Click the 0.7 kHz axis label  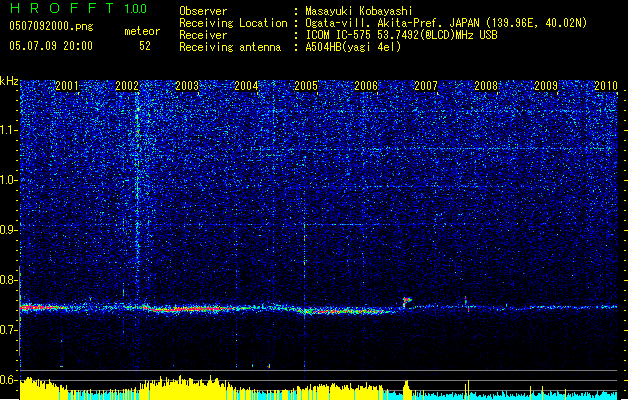click(9, 330)
